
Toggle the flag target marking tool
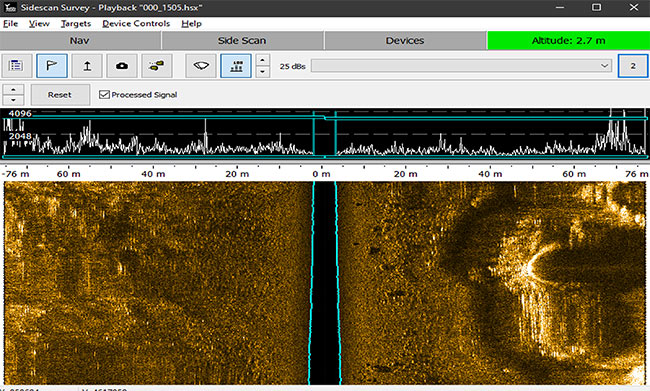[52, 66]
